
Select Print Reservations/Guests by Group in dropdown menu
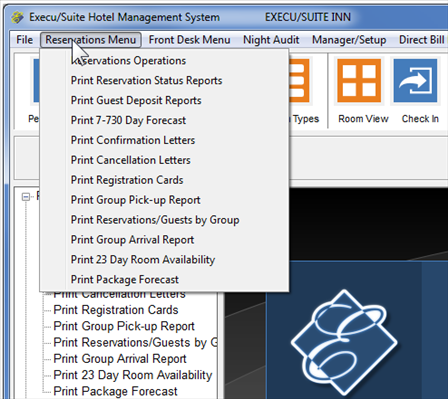point(164,220)
